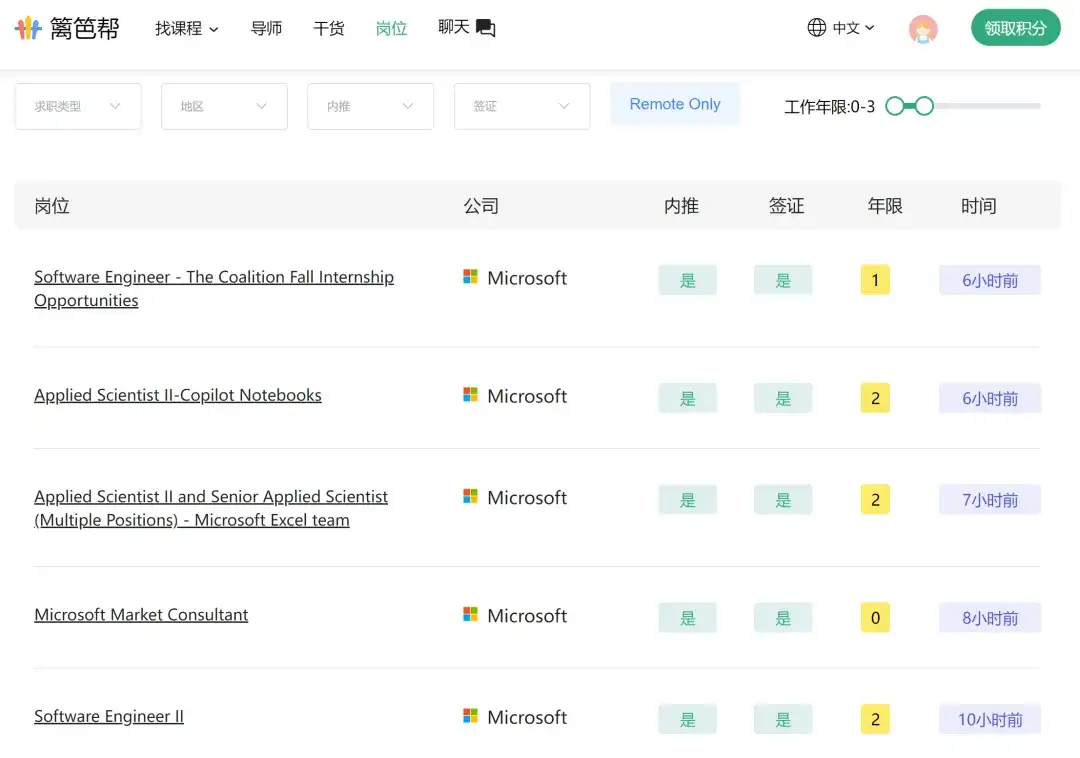Open the Software Engineer II link
Viewport: 1080px width, 758px height.
[109, 717]
